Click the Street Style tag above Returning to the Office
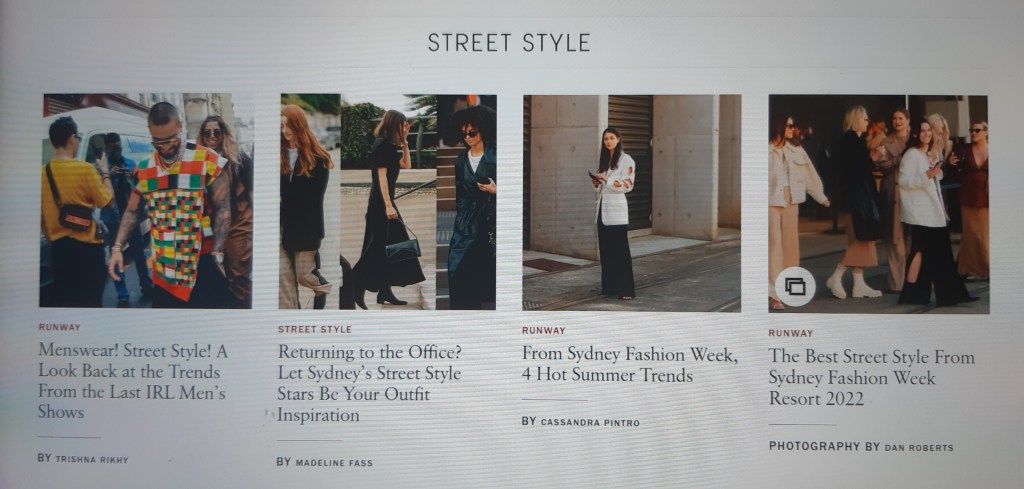Viewport: 1024px width, 489px height. (315, 329)
